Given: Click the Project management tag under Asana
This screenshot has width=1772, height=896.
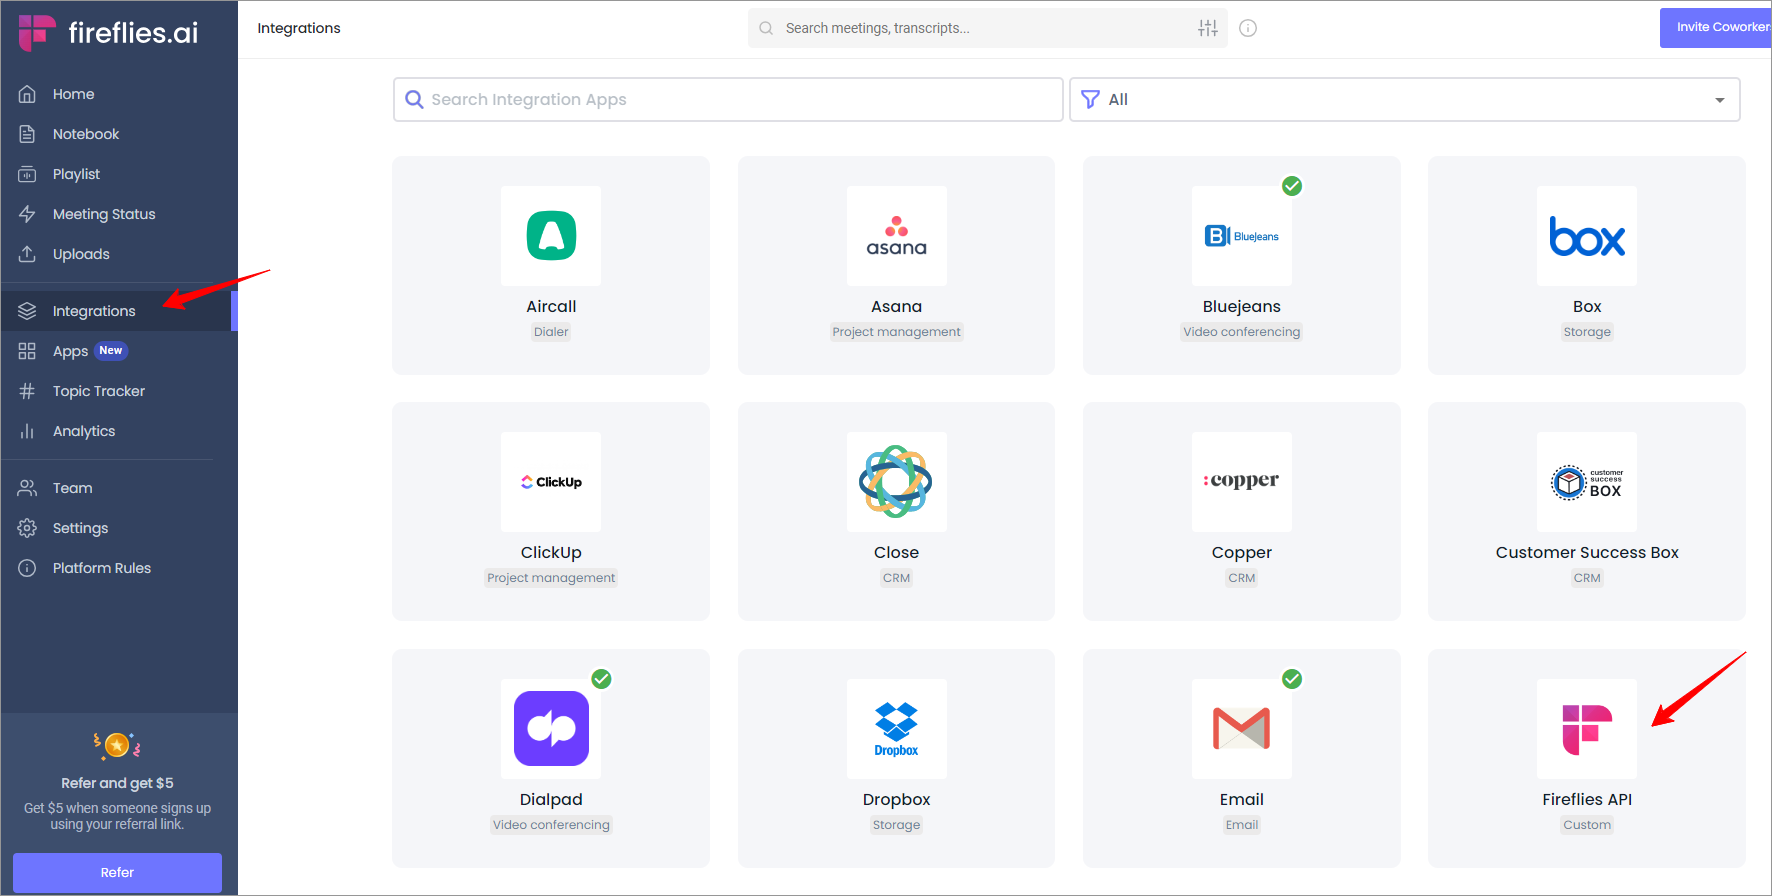Looking at the screenshot, I should pos(897,332).
